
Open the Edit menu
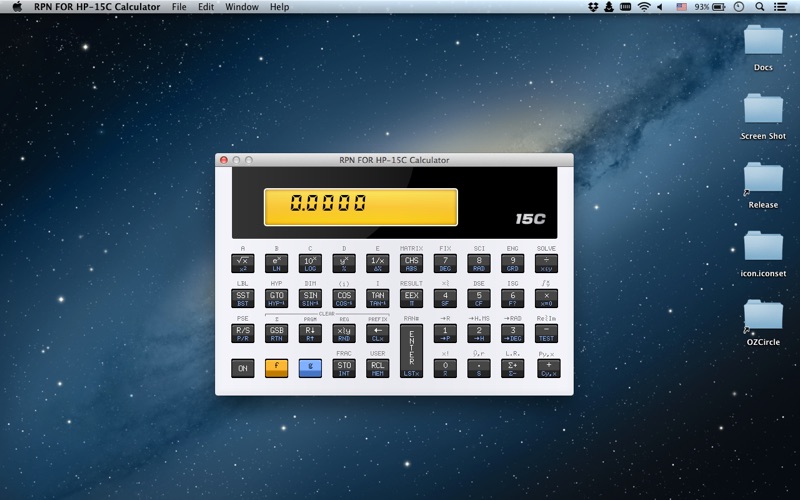click(x=206, y=7)
